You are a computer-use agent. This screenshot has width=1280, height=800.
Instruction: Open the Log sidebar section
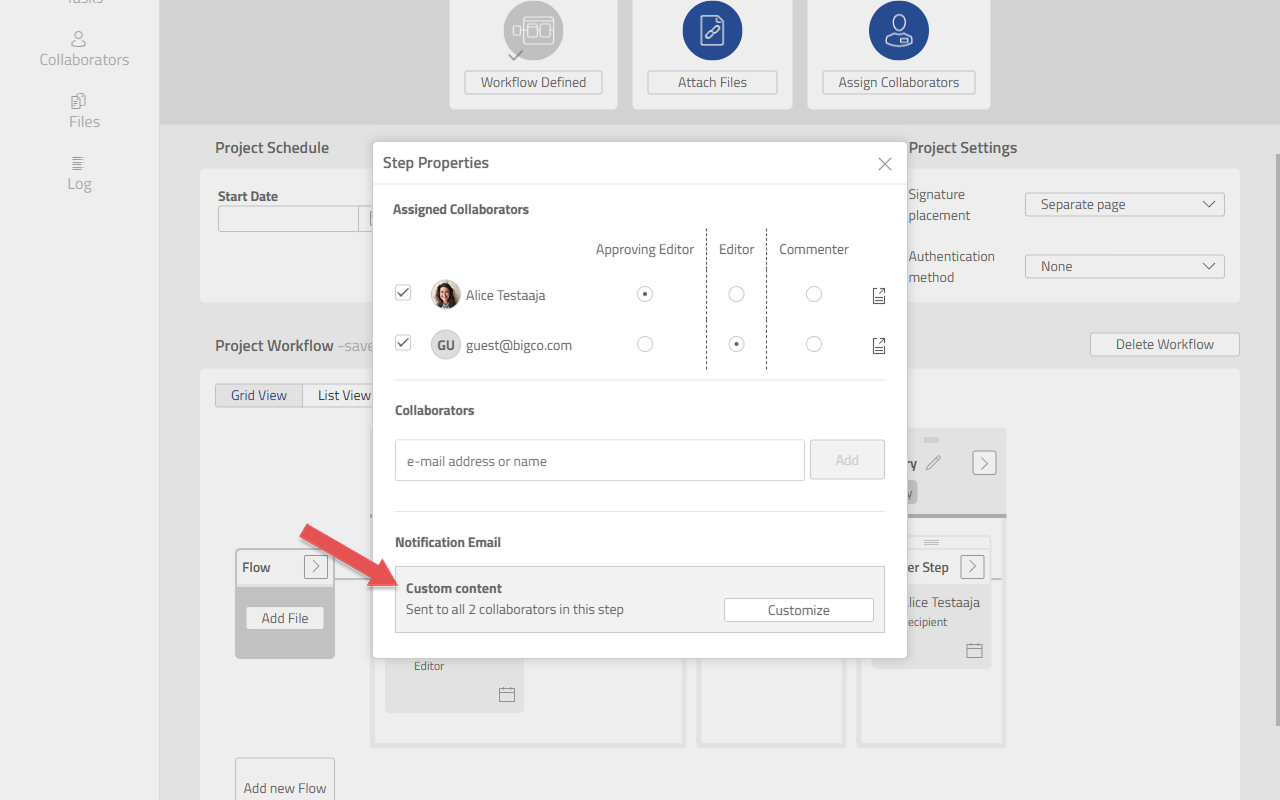(x=79, y=173)
